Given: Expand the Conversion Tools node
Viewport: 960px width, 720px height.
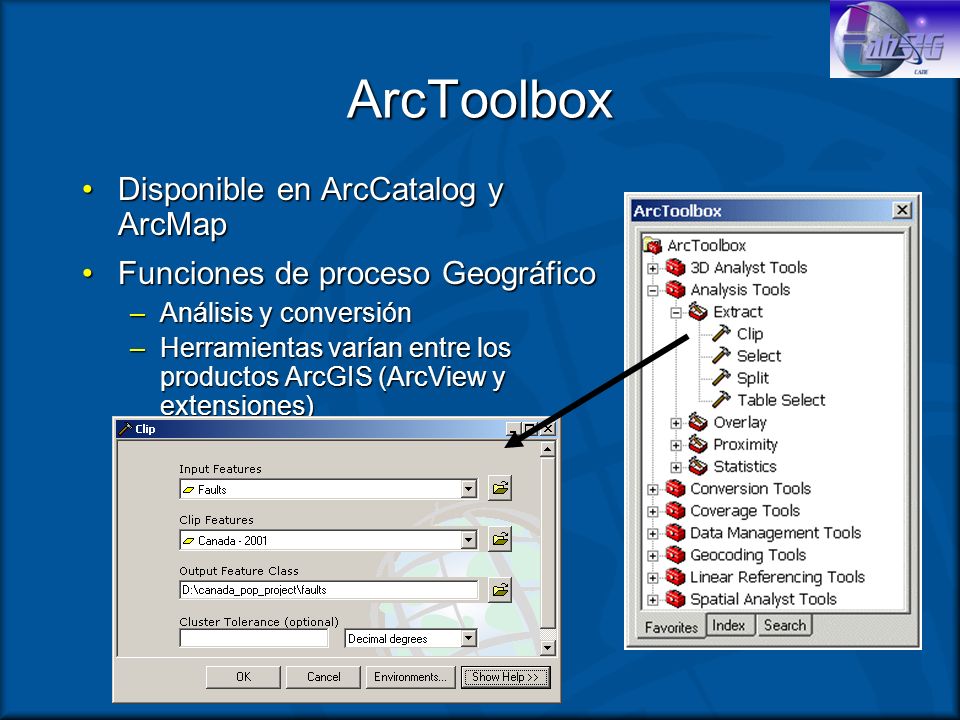Looking at the screenshot, I should coord(653,489).
